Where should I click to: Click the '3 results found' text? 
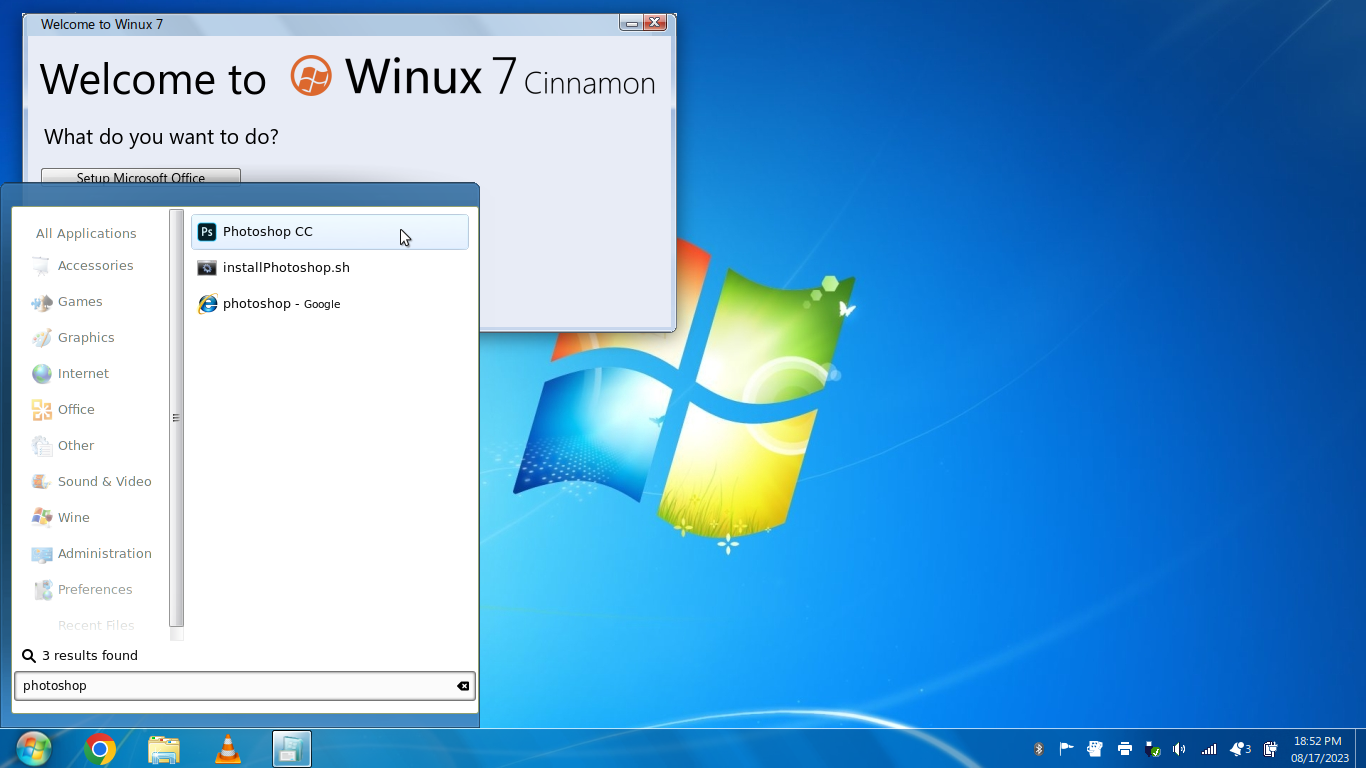[x=90, y=656]
